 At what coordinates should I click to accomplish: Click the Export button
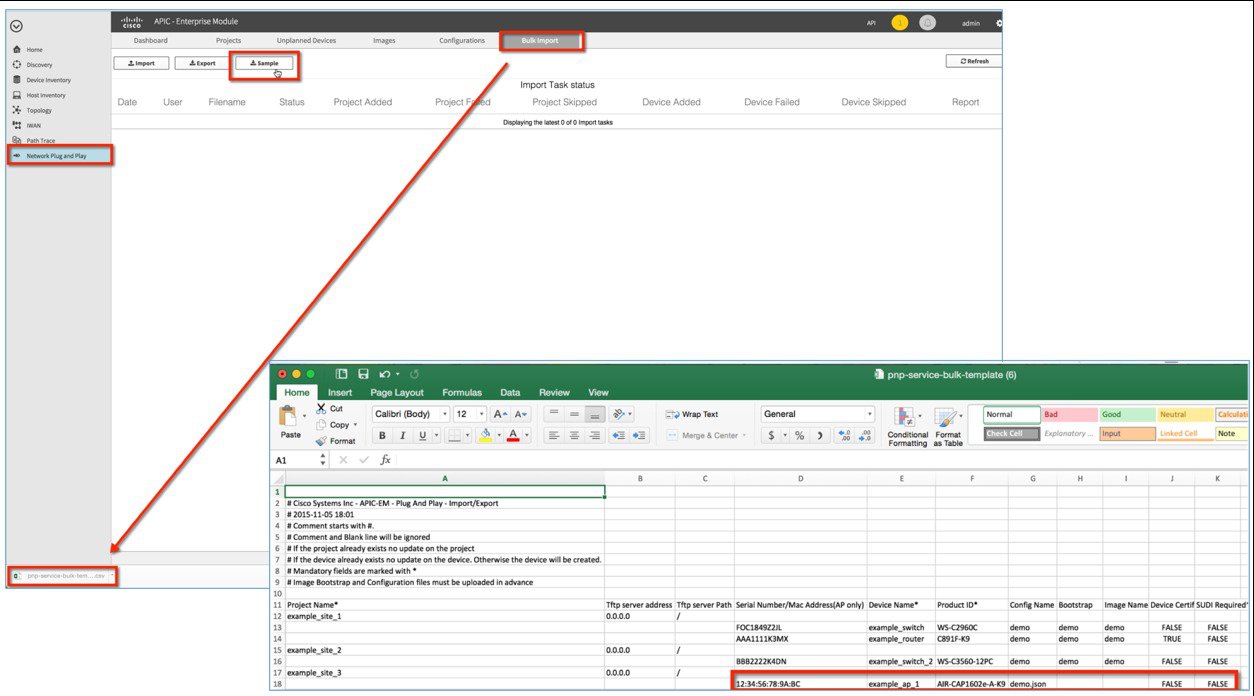tap(202, 63)
